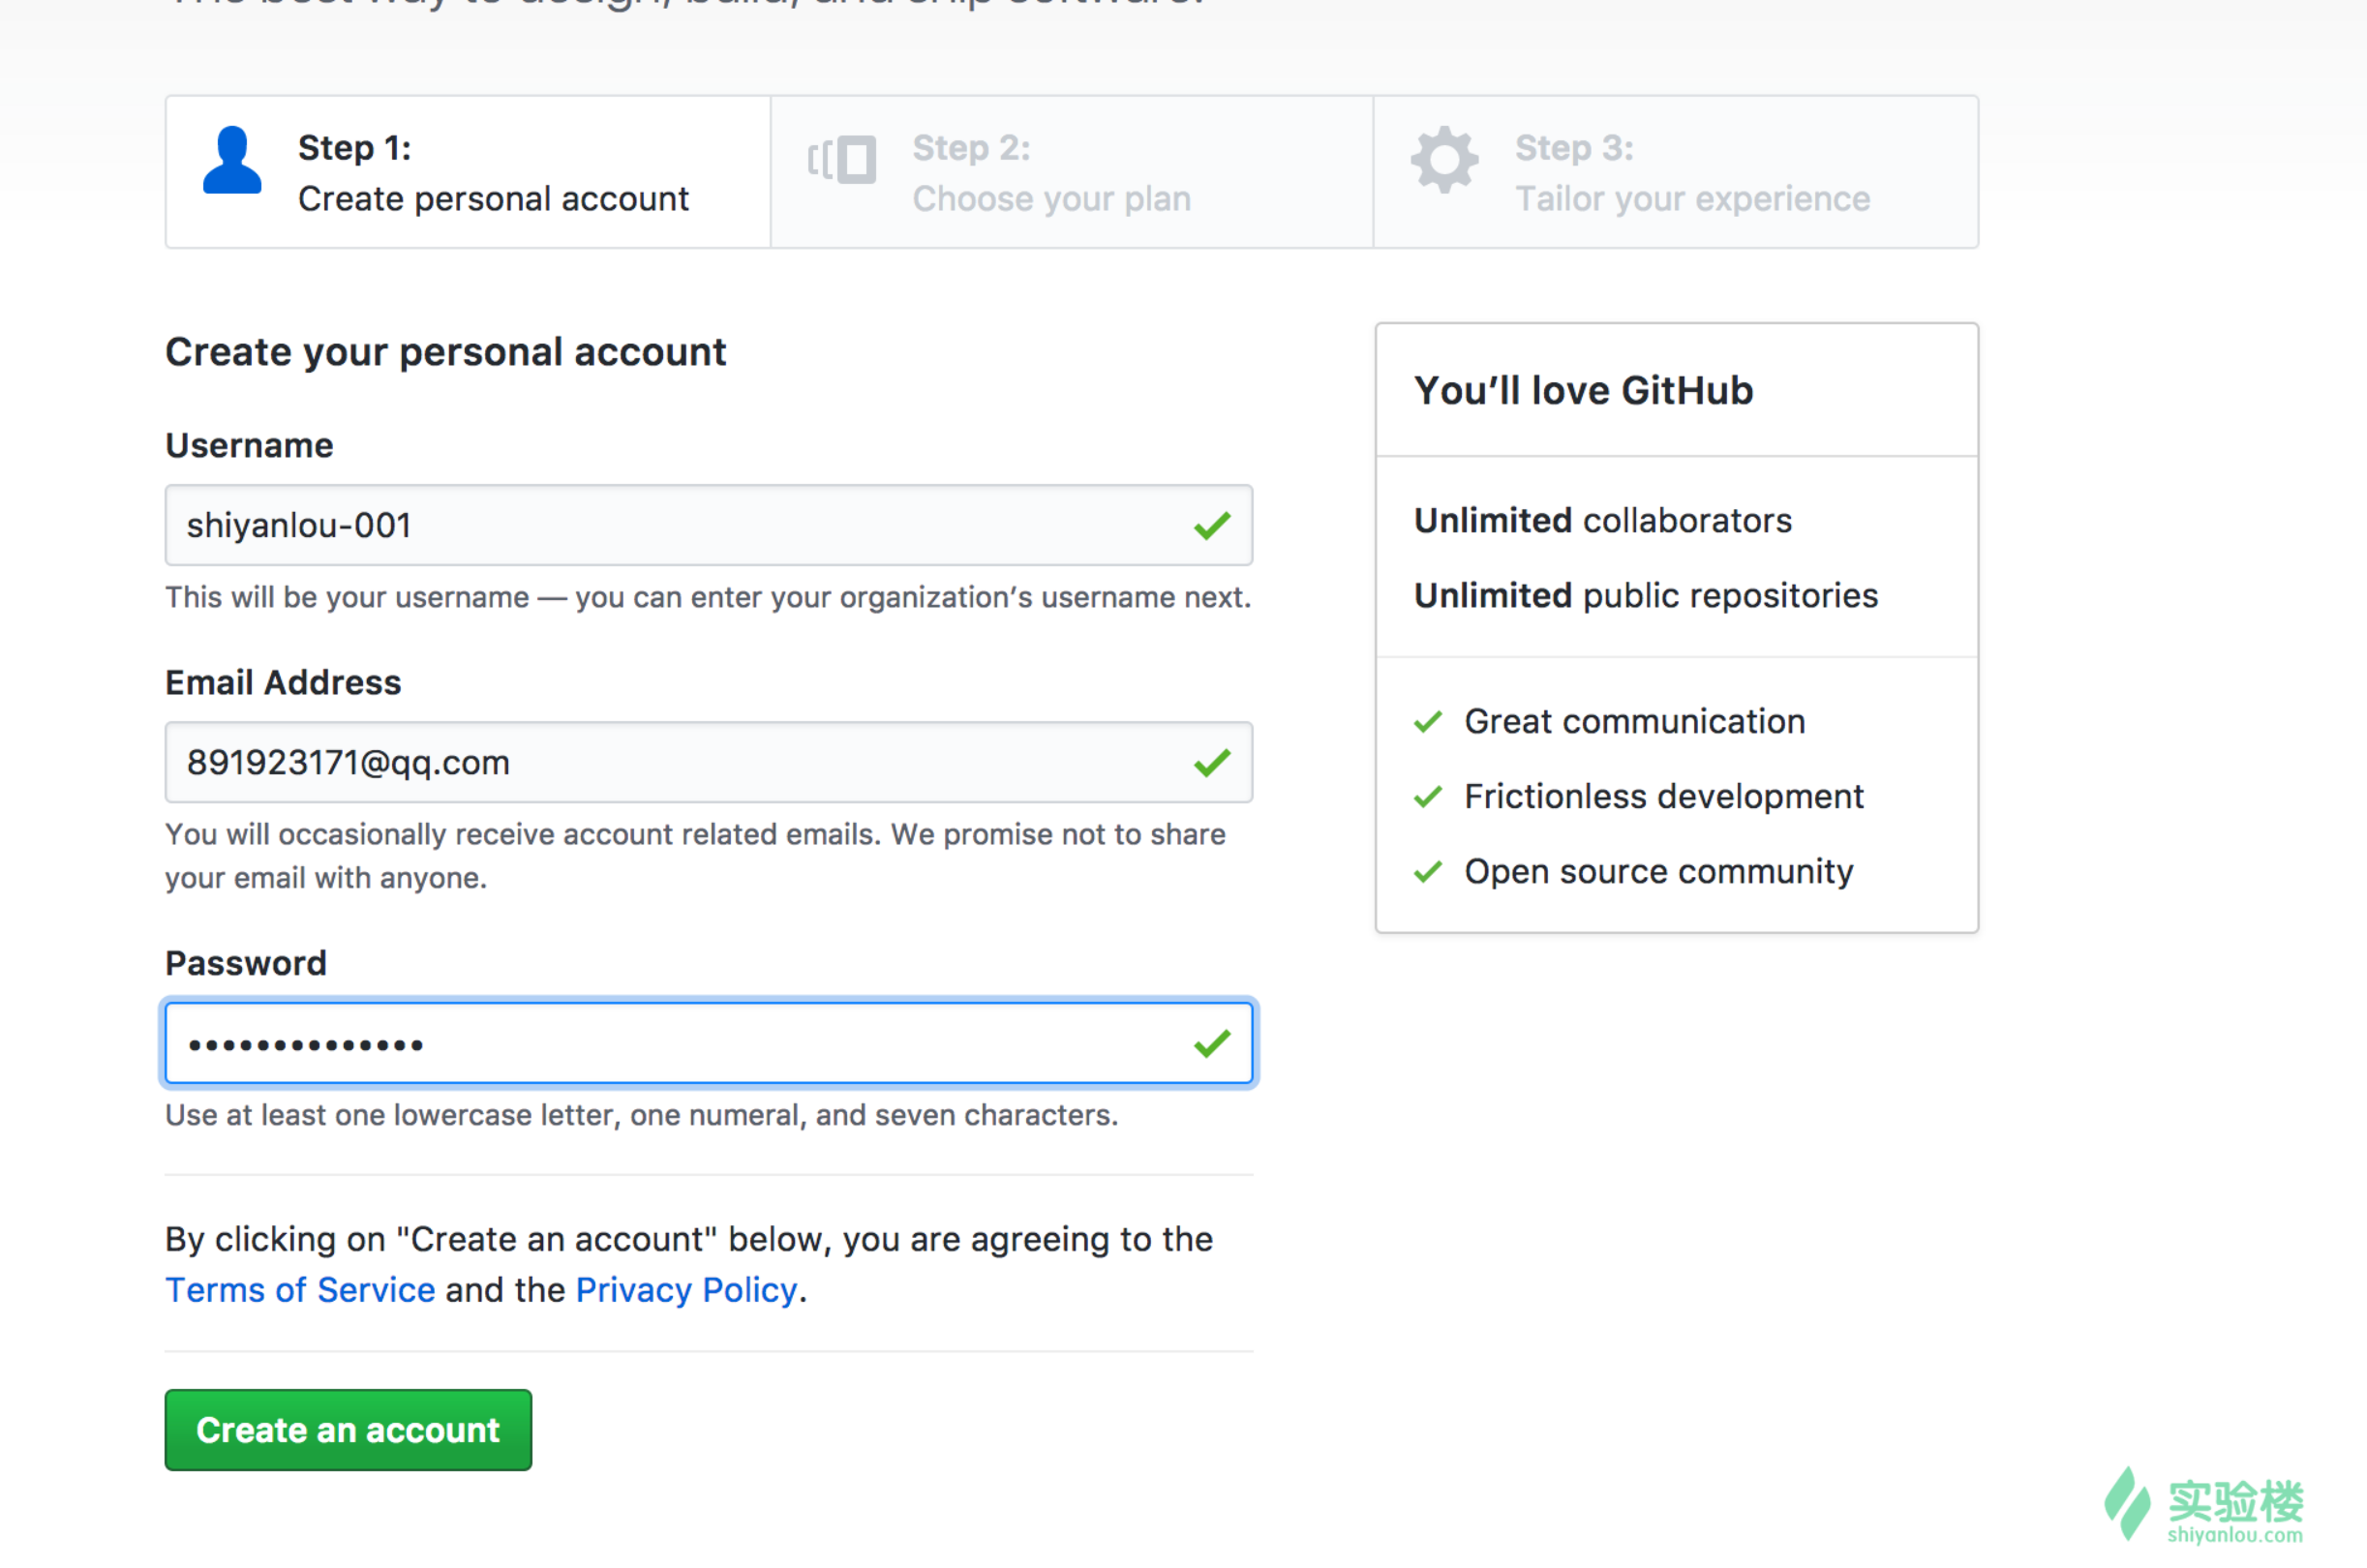The image size is (2367, 1568).
Task: Click 'Unlimited collaborators' text
Action: coord(1602,521)
